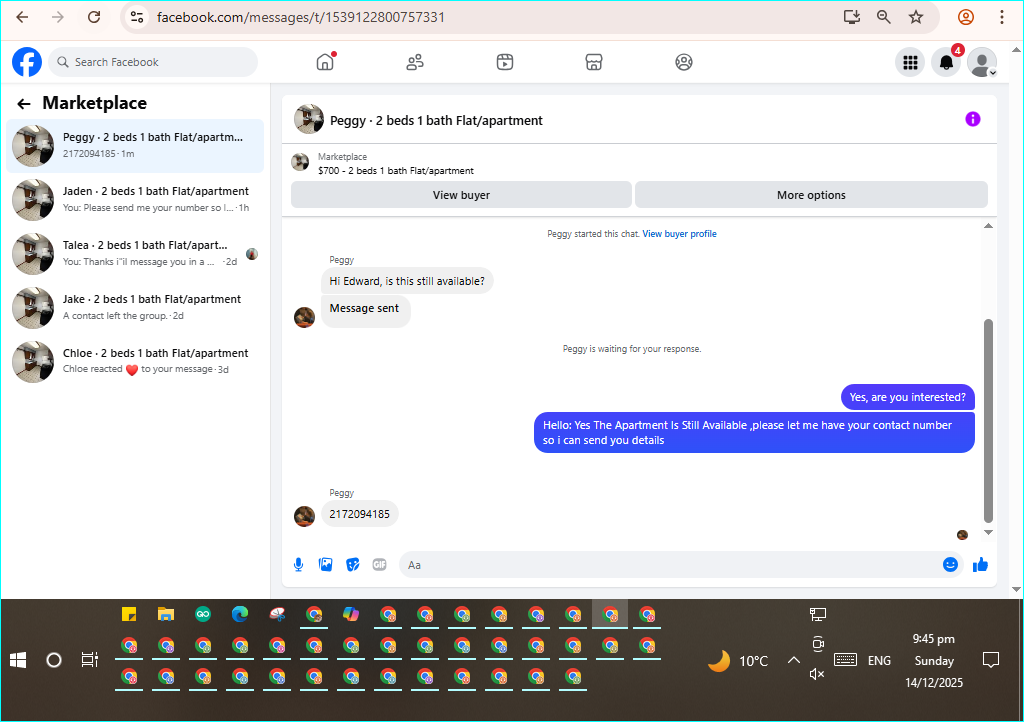
Task: Record a voice clip with microphone icon
Action: click(x=298, y=565)
